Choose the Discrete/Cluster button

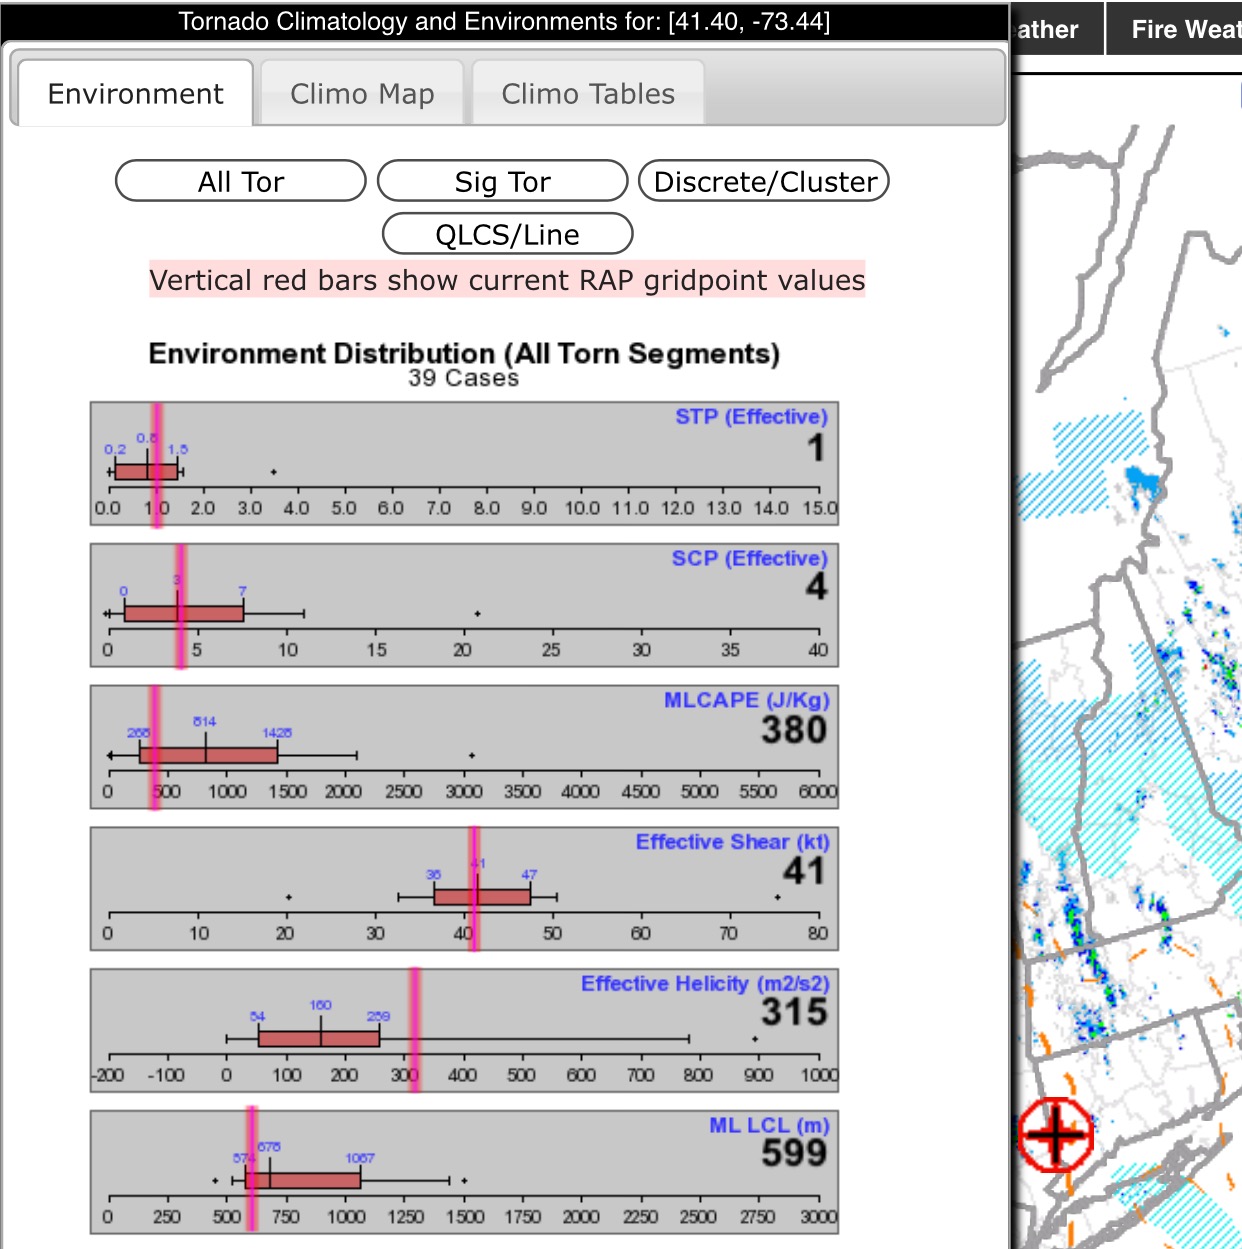click(x=764, y=181)
